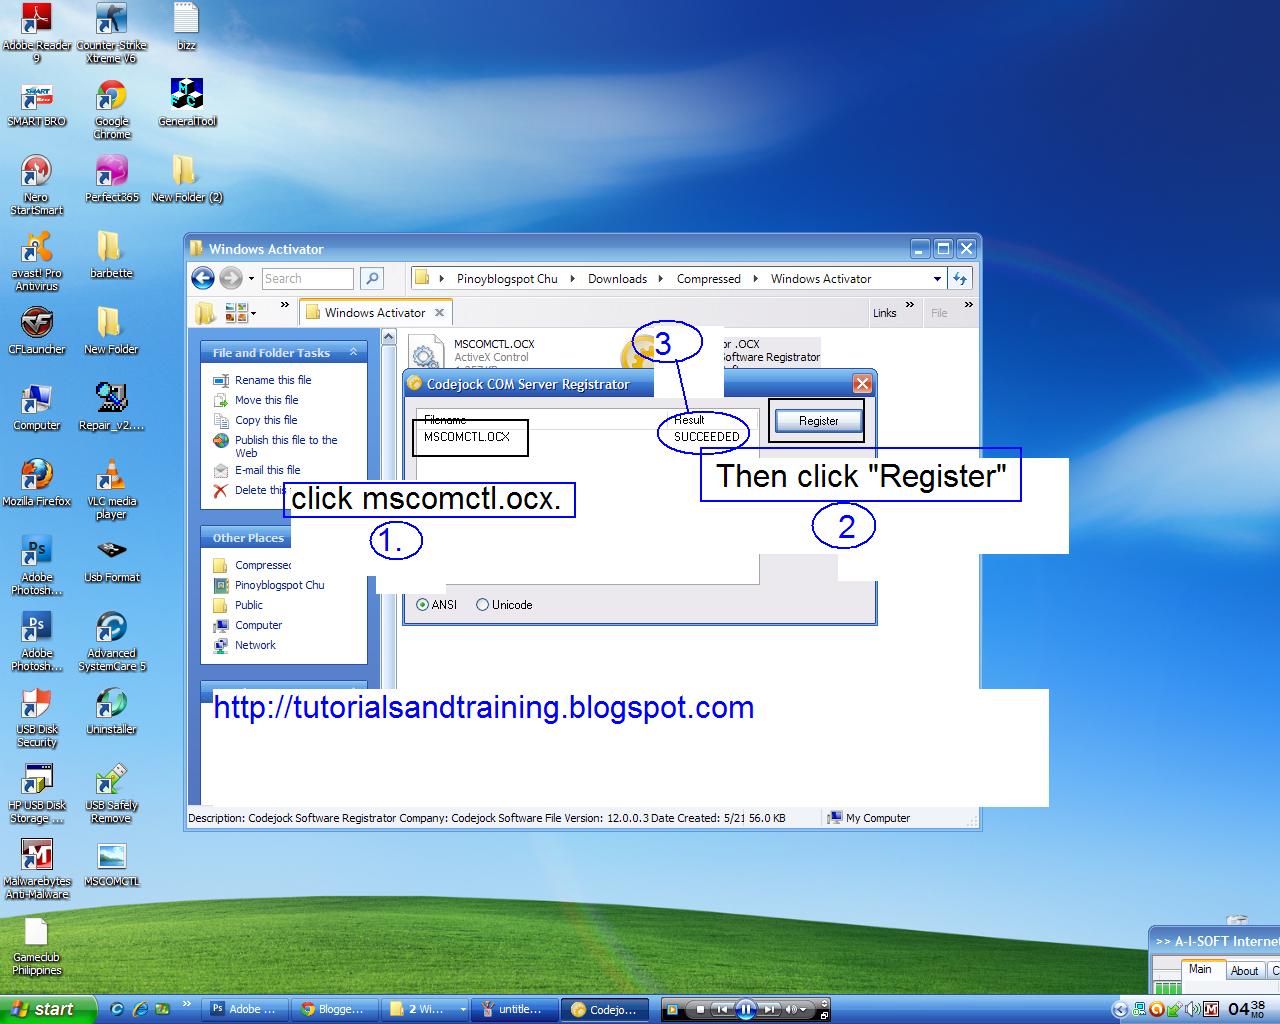
Task: Open VLC media player shortcut
Action: tap(111, 490)
